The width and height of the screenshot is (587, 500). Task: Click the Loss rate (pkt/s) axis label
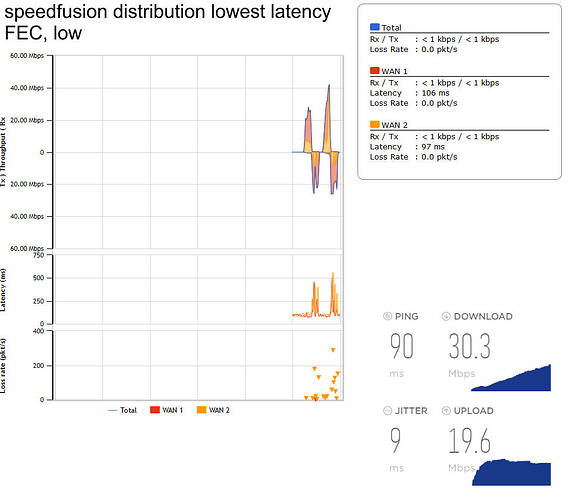pyautogui.click(x=3, y=366)
